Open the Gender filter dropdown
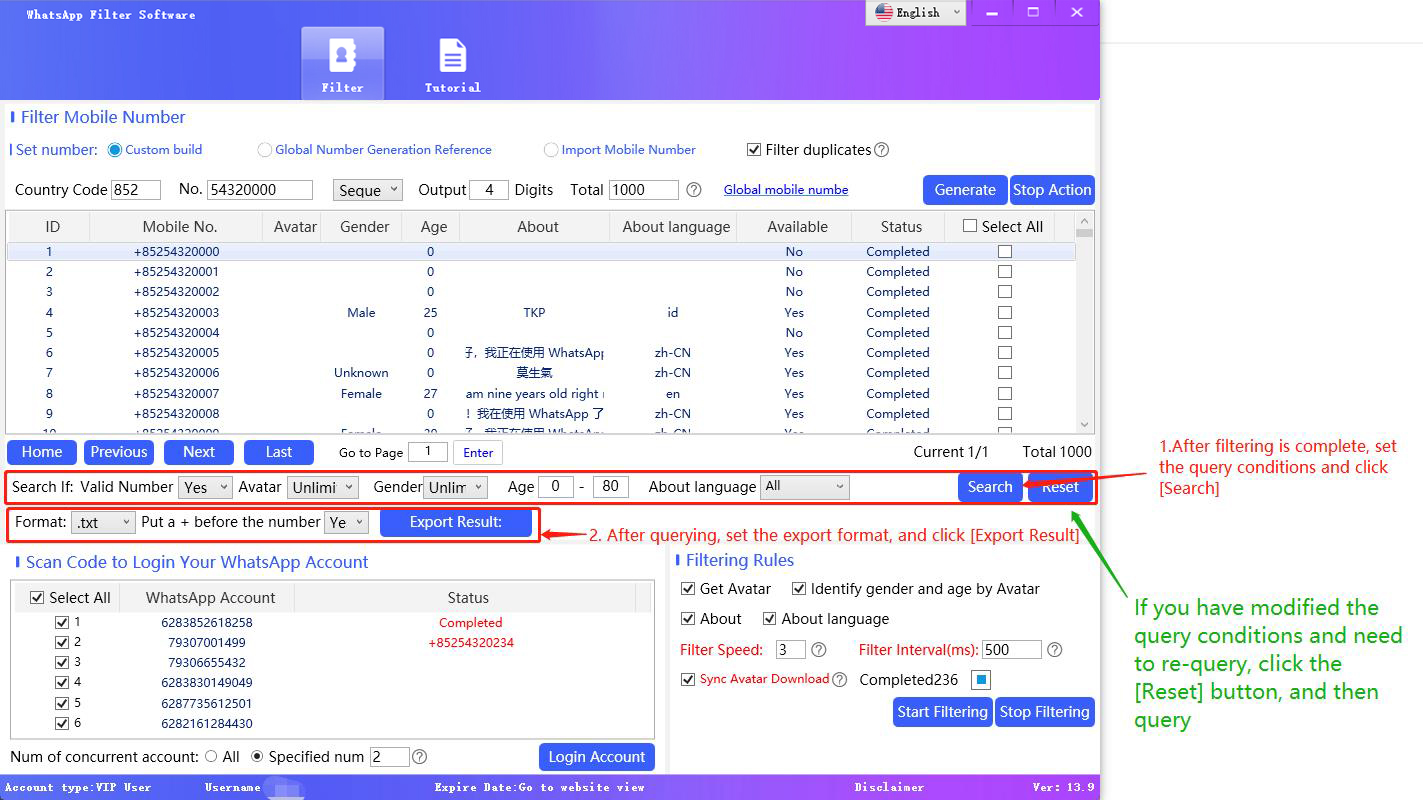The image size is (1423, 800). pyautogui.click(x=455, y=487)
